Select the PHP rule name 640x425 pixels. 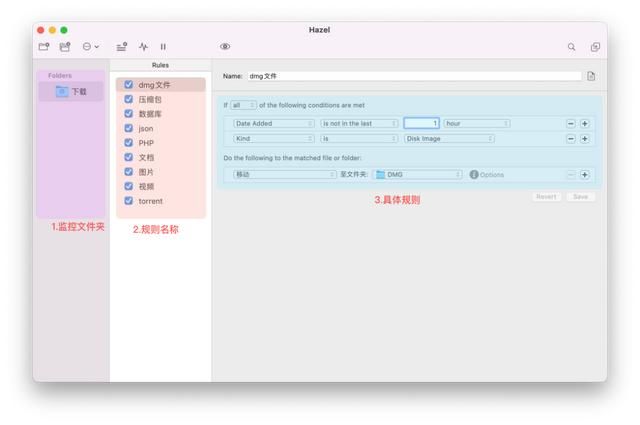pos(146,143)
